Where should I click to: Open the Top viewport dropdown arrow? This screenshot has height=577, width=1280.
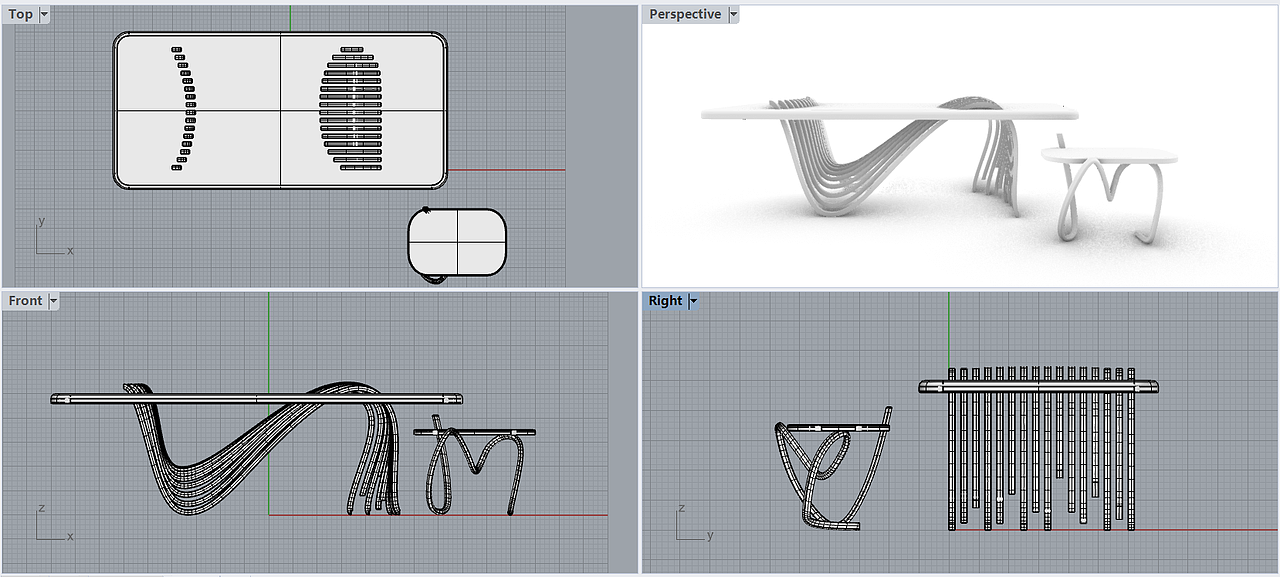(x=44, y=14)
